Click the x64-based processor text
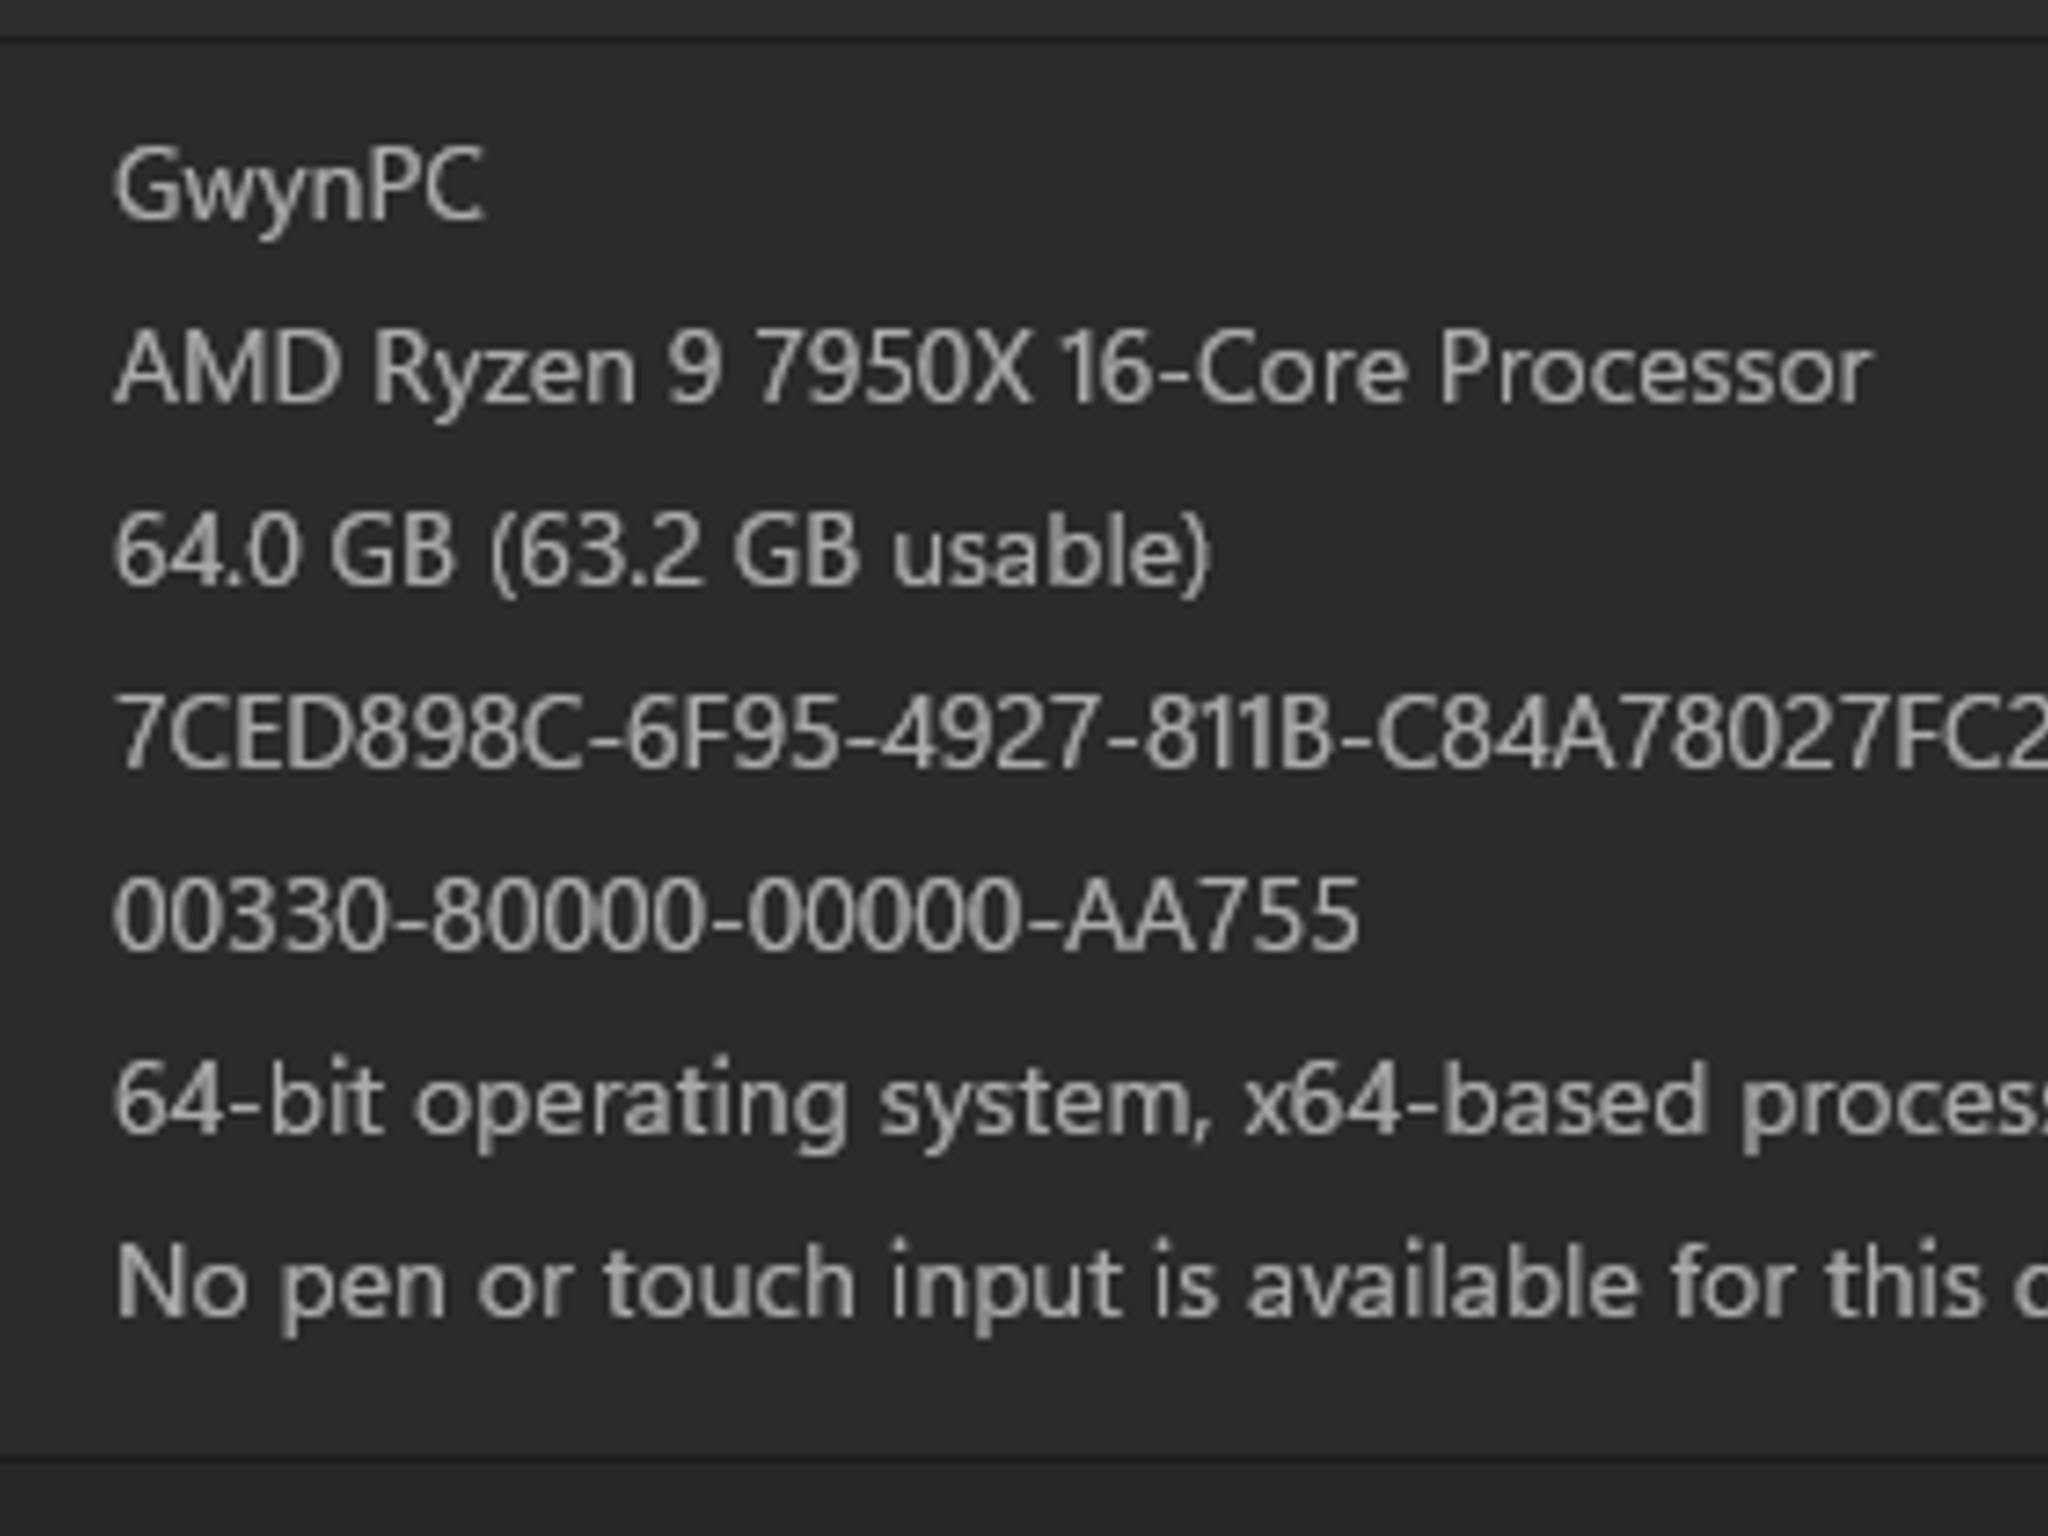 click(x=1645, y=1102)
